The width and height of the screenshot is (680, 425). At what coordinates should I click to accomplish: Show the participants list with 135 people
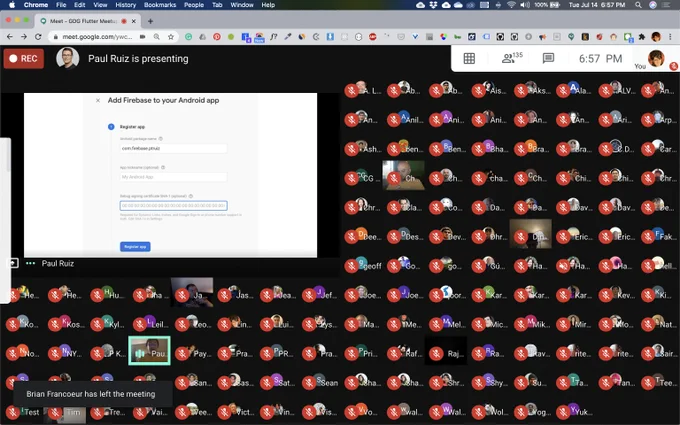(512, 58)
